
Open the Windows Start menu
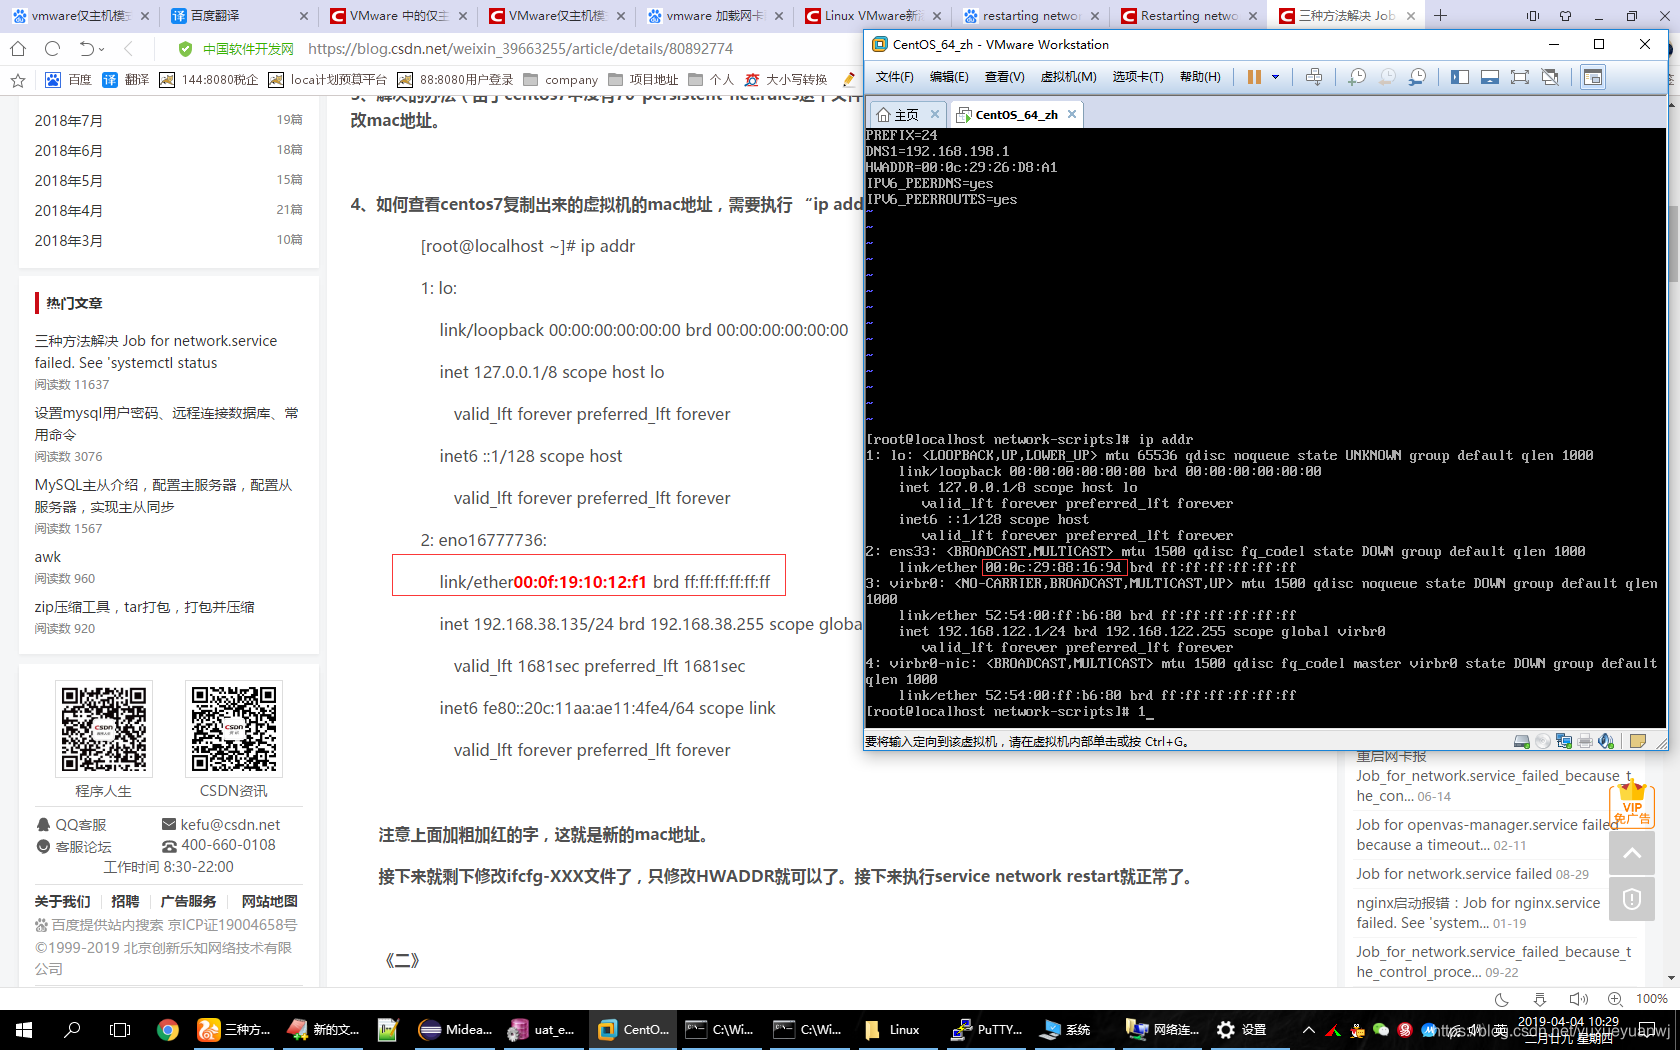24,1029
